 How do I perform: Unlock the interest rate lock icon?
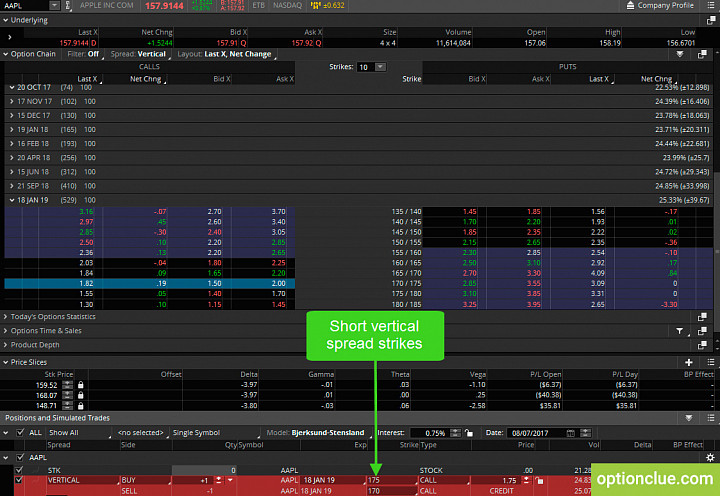468,433
